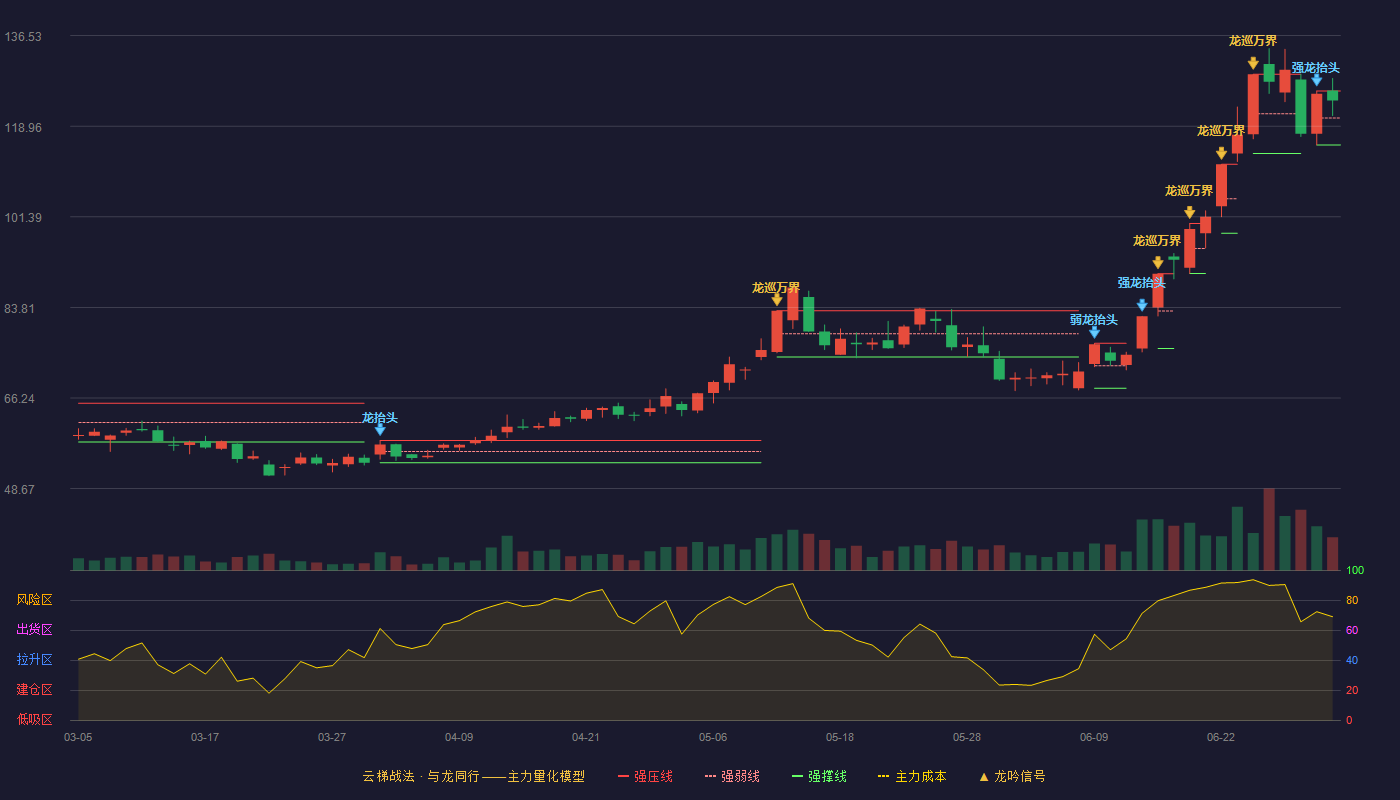This screenshot has height=800, width=1400.
Task: Click the 云梯战法 · 与龙同行 title text
Action: coord(421,776)
